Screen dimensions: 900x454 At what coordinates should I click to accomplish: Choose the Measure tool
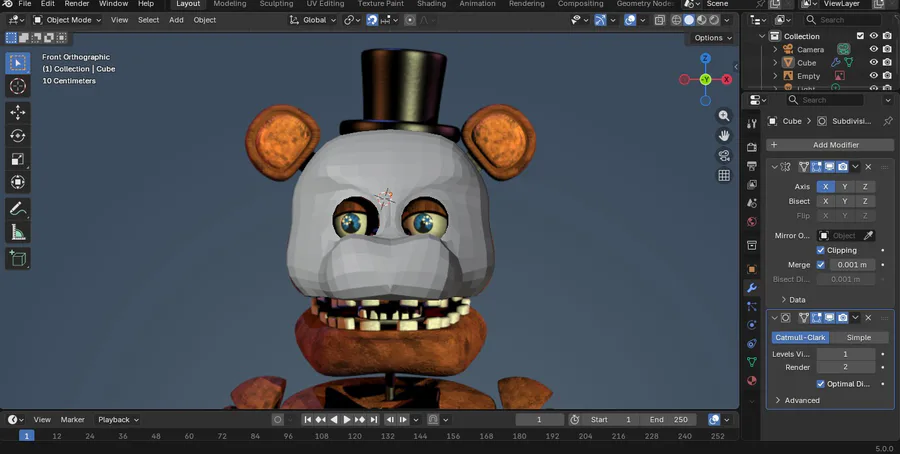18,232
